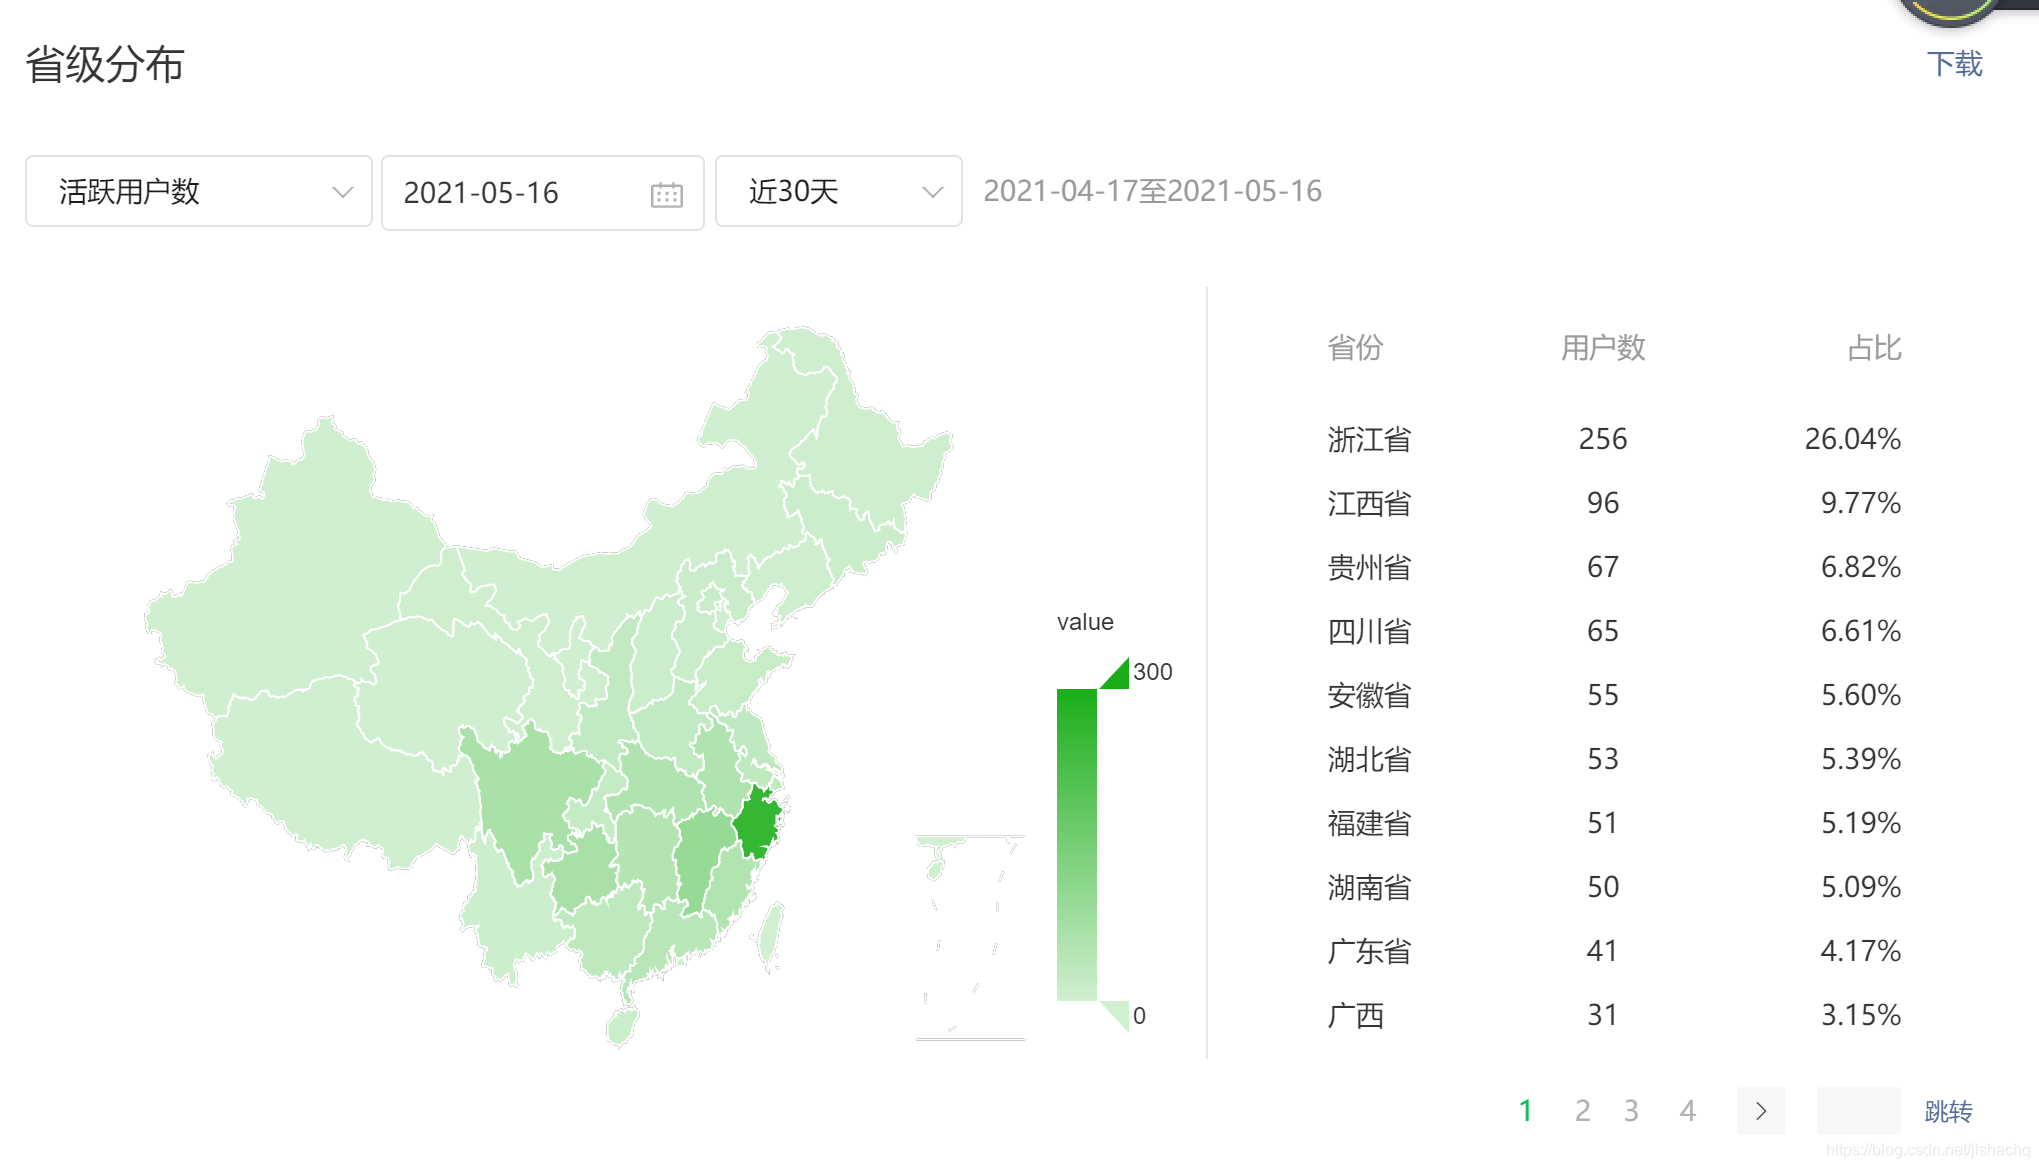Click the 6.82% percentage value

(1860, 567)
